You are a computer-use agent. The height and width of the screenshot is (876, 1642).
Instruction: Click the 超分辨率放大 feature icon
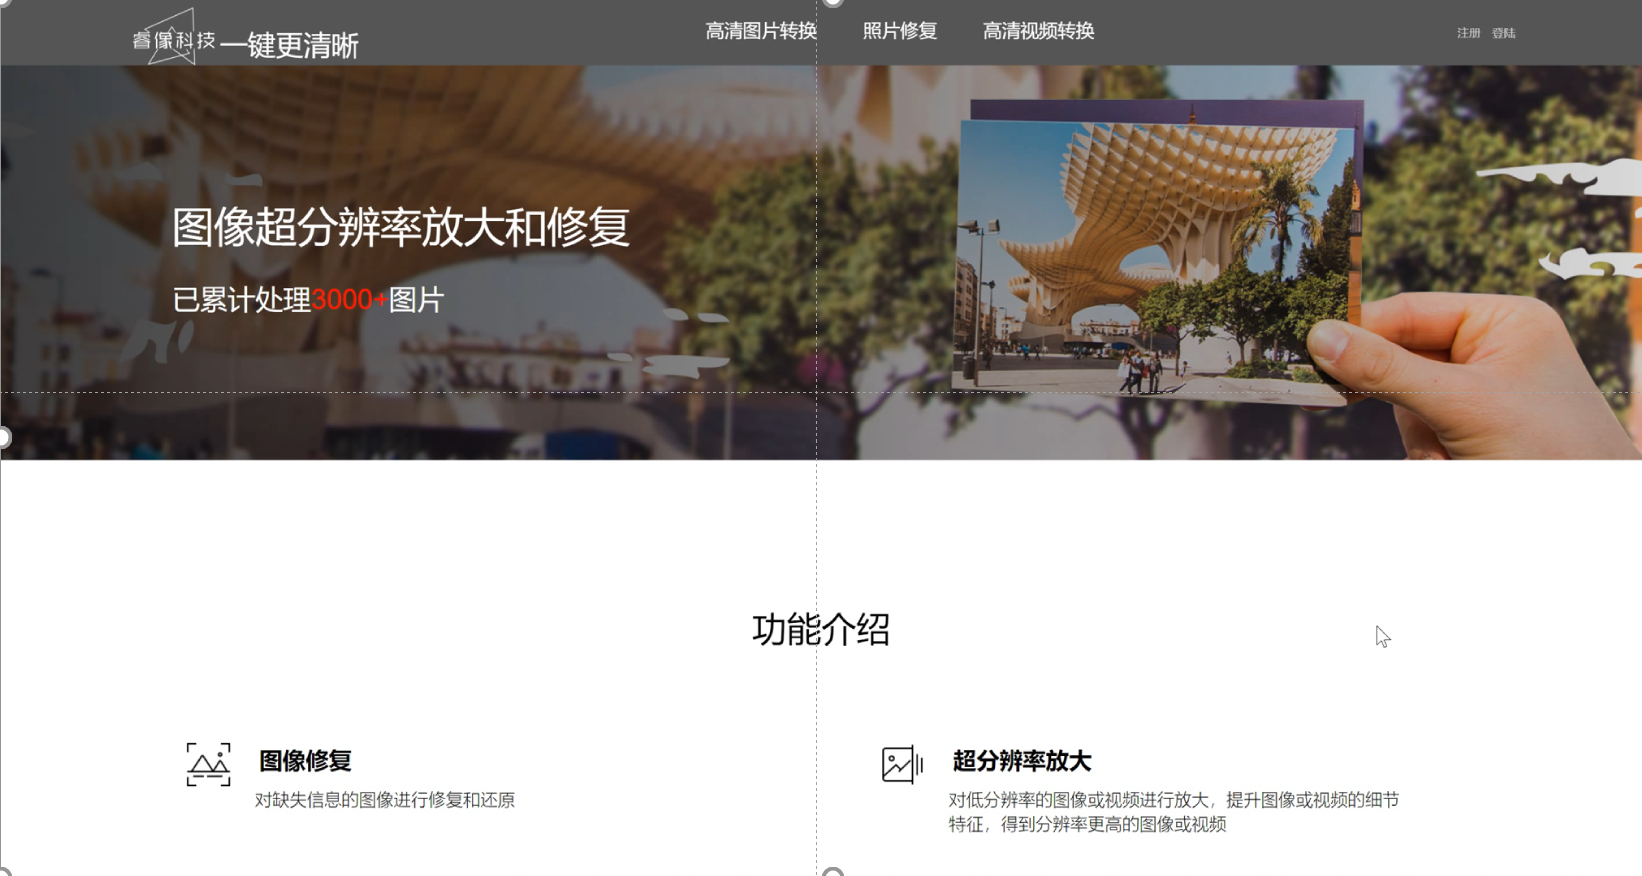point(902,765)
